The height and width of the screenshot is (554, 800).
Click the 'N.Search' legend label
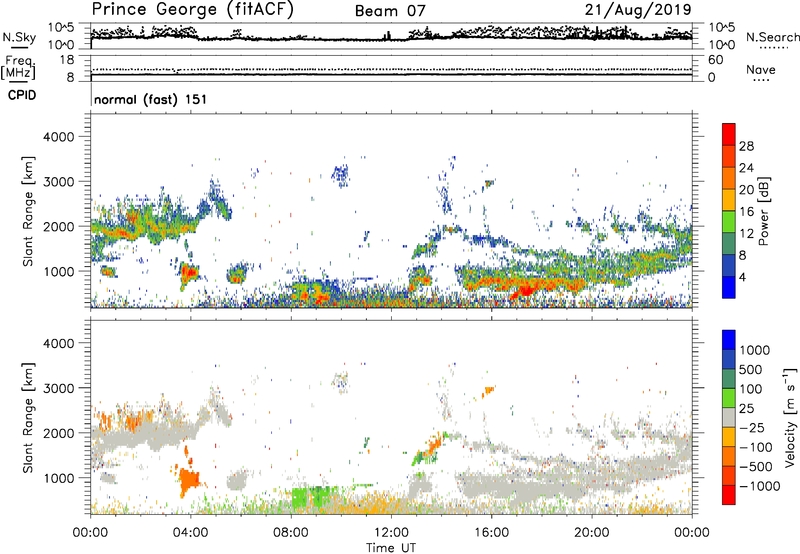[772, 37]
